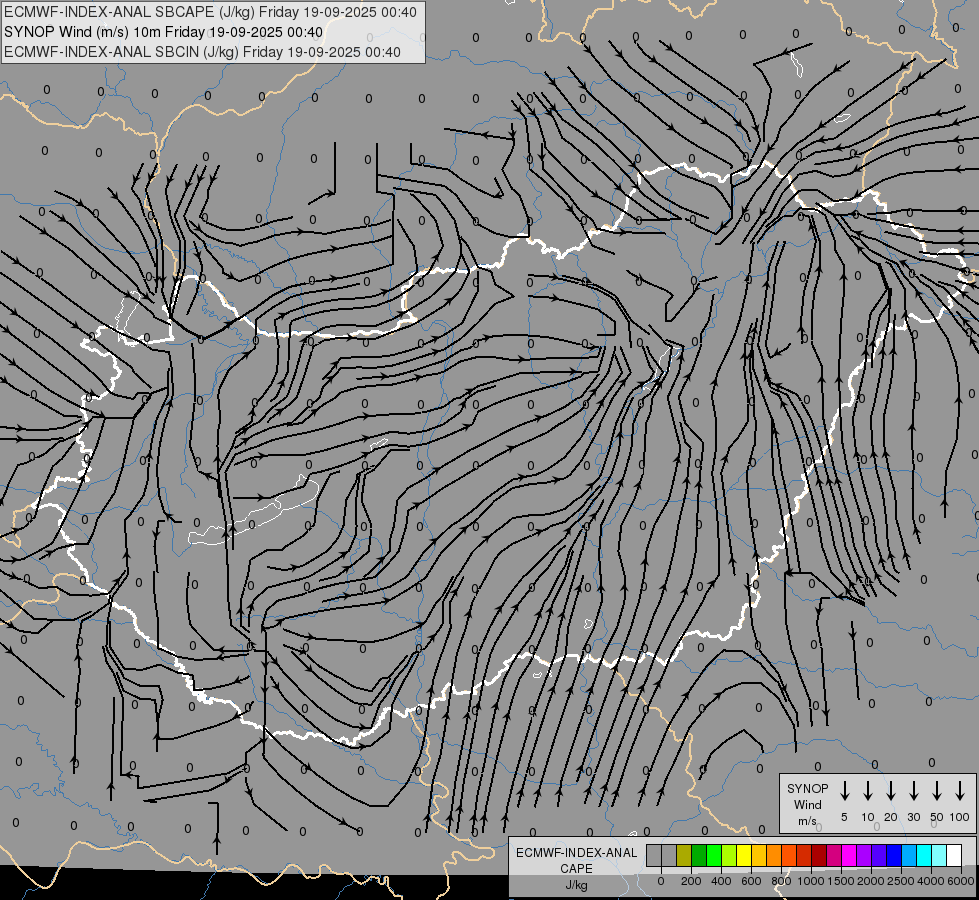Viewport: 979px width, 900px height.
Task: Select the bright green CAPE legend swatch
Action: pos(714,855)
